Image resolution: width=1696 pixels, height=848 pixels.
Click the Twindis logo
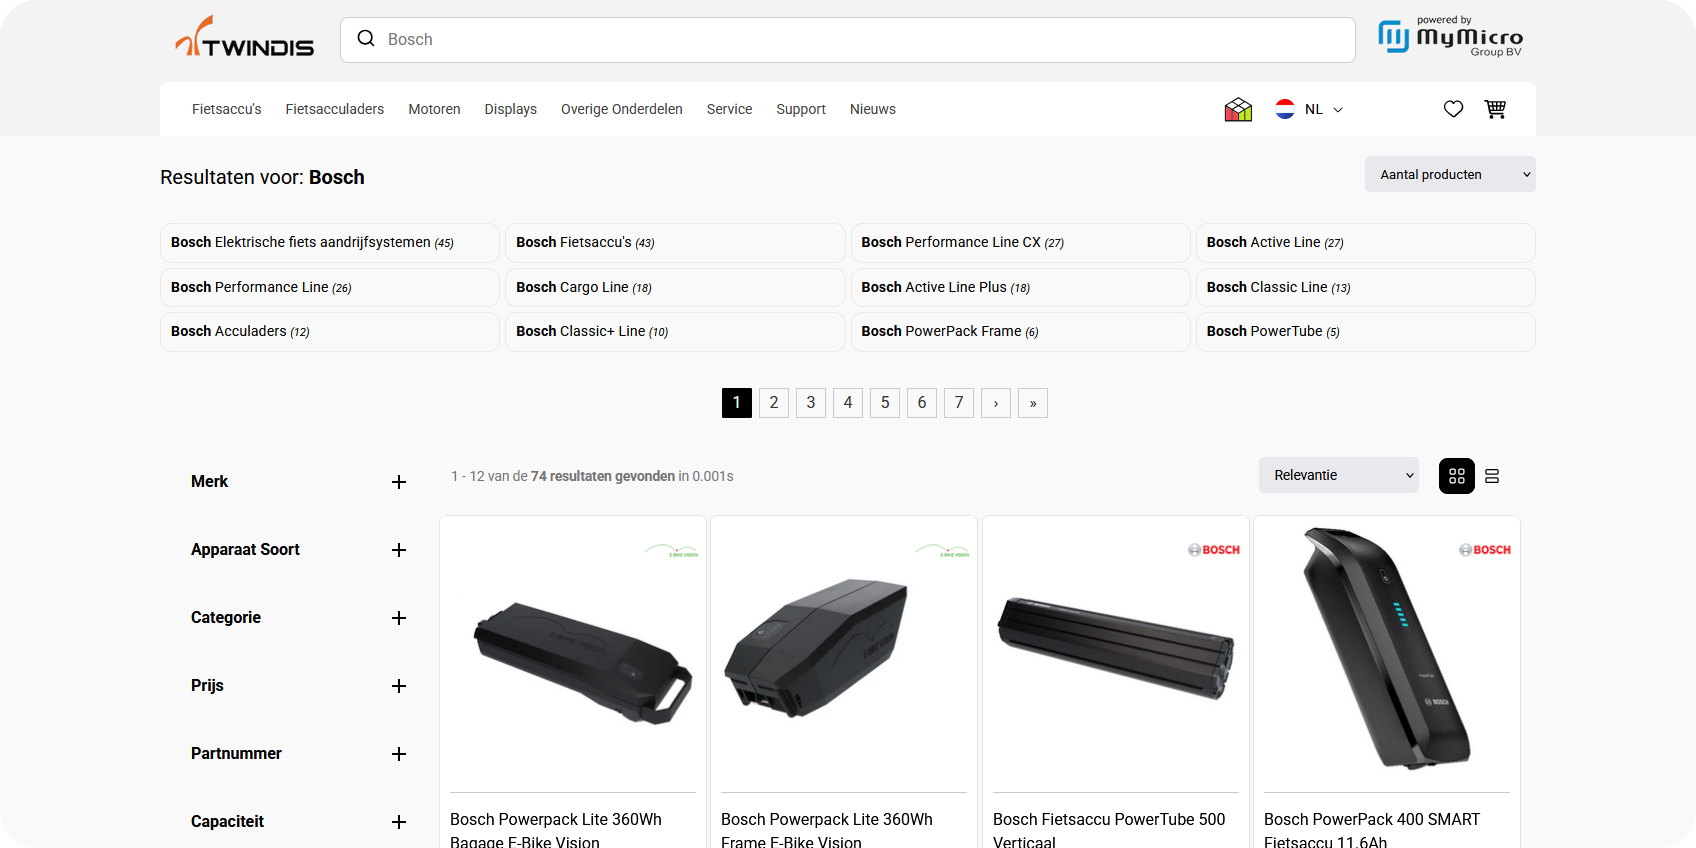tap(245, 38)
